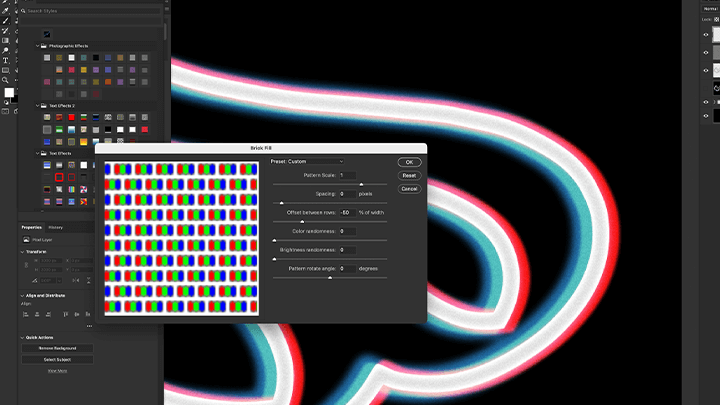Click align right edges icon
The height and width of the screenshot is (405, 720).
[x=48, y=315]
